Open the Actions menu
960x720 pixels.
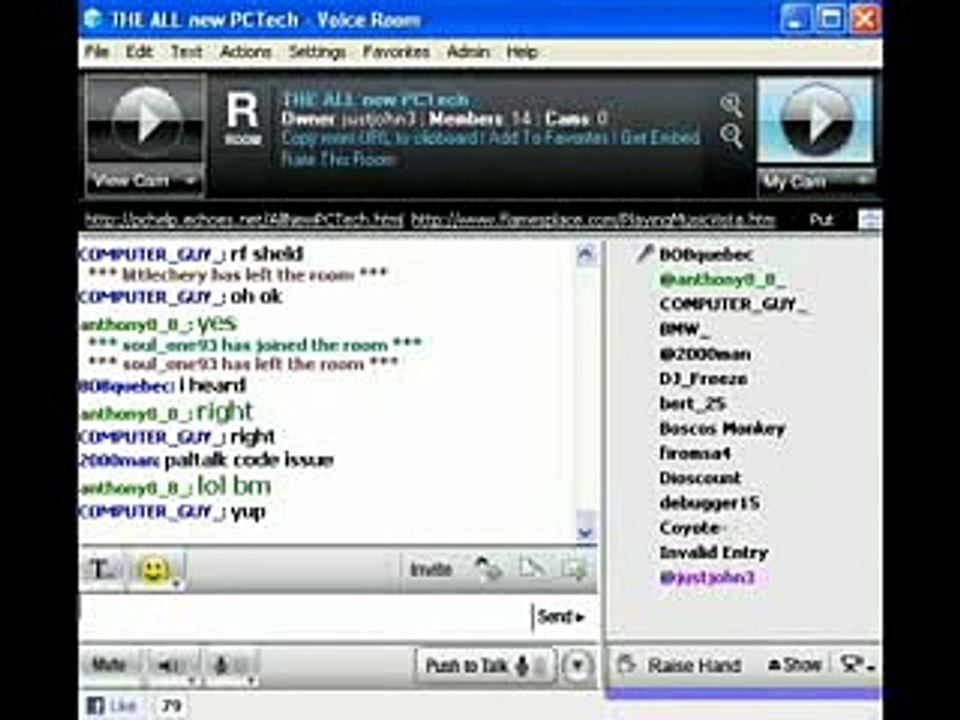click(245, 52)
